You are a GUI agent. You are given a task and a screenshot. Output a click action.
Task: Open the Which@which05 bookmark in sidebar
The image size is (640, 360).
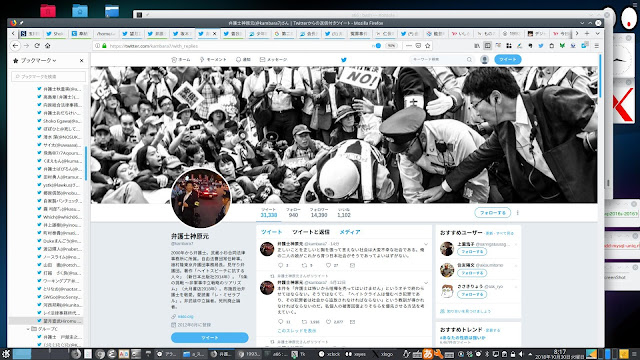click(60, 217)
